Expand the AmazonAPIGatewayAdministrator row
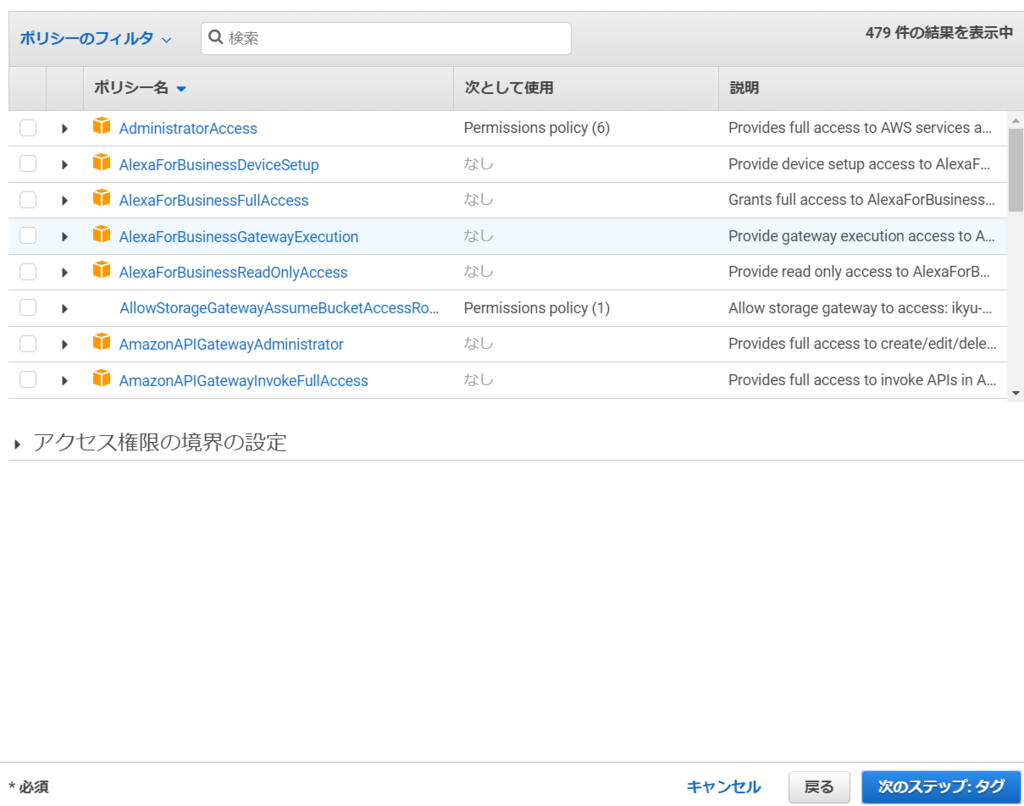The width and height of the screenshot is (1024, 806). pos(65,344)
